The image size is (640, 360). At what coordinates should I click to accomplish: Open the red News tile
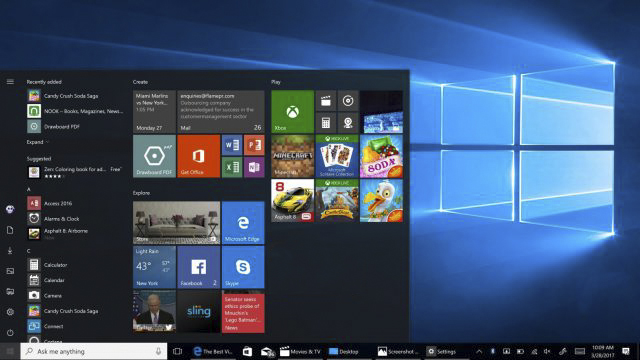243,311
